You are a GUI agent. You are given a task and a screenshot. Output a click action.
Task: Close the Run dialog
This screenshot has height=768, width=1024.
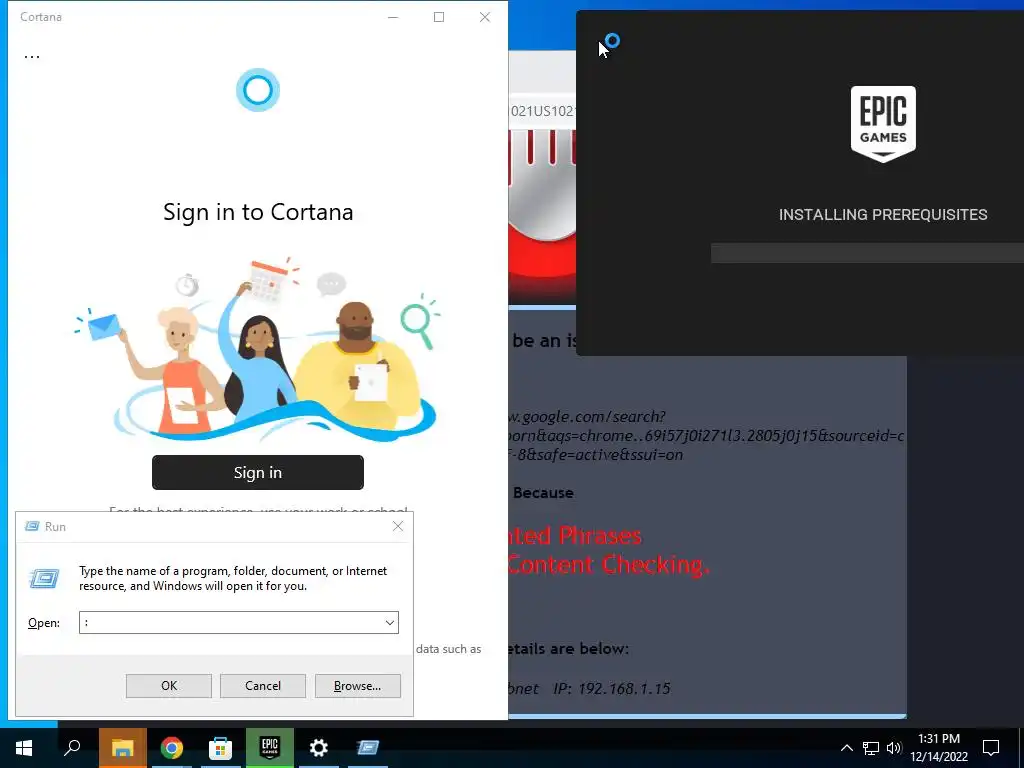398,526
